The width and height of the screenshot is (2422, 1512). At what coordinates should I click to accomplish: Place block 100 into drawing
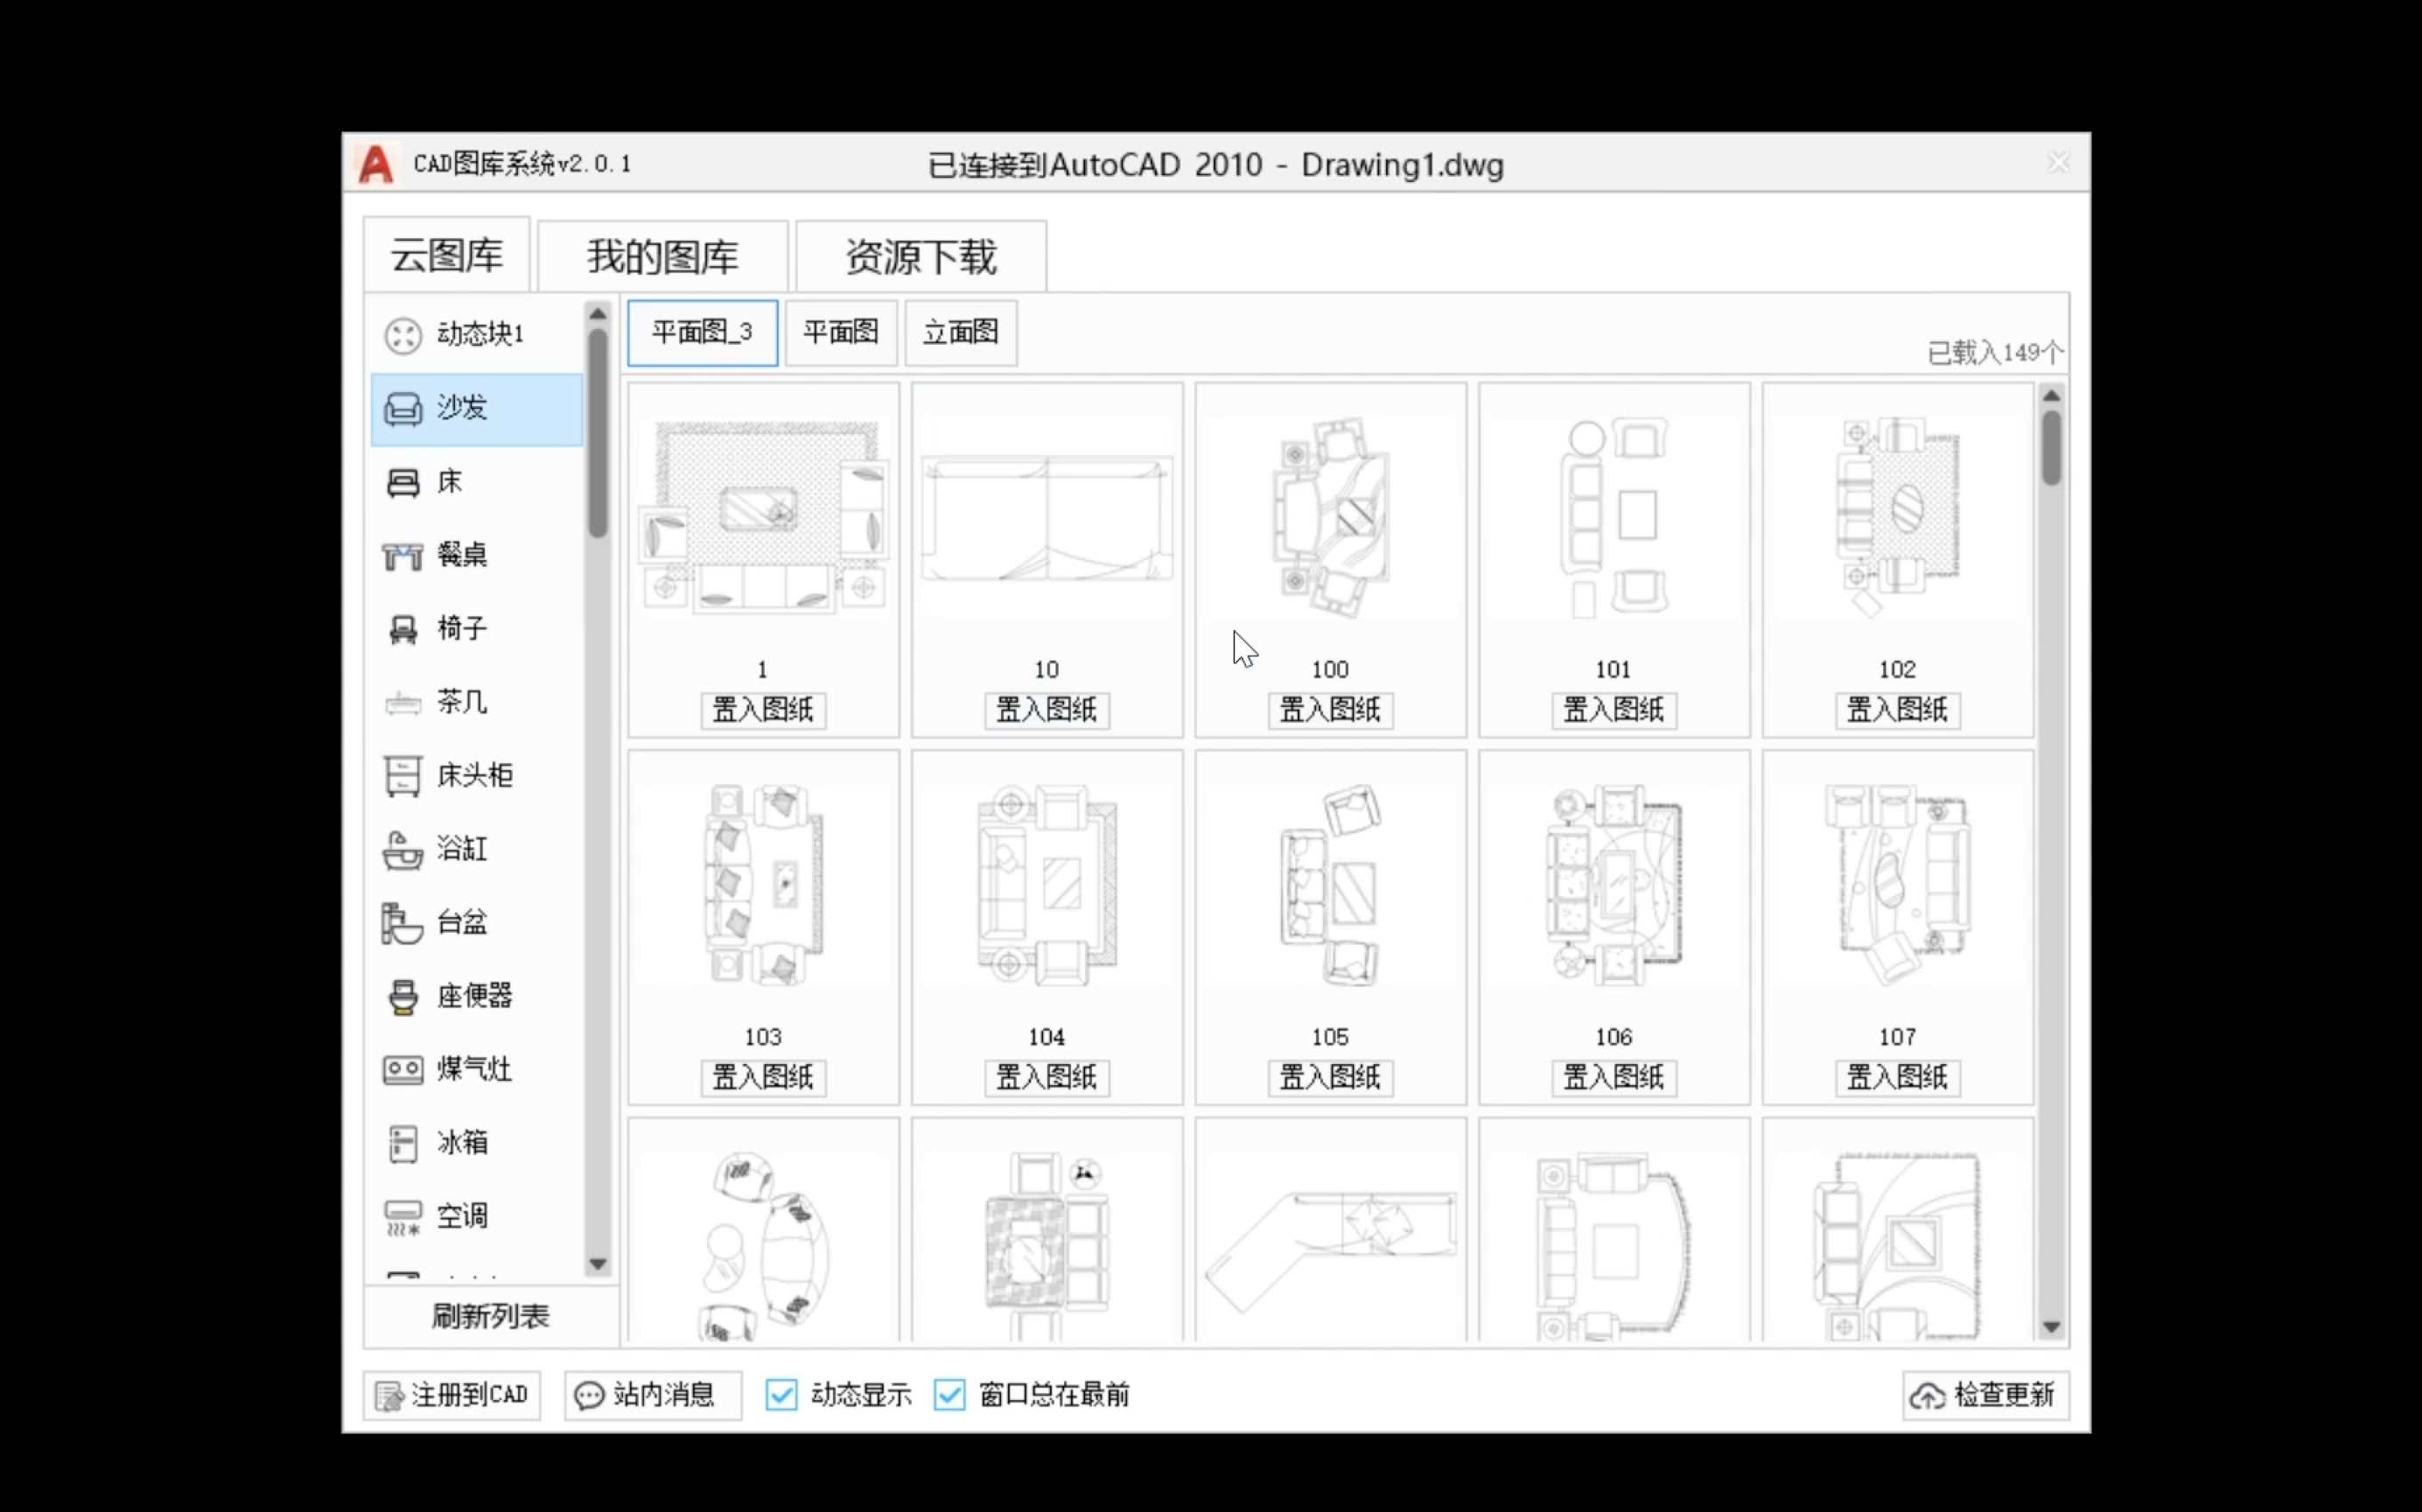coord(1330,710)
